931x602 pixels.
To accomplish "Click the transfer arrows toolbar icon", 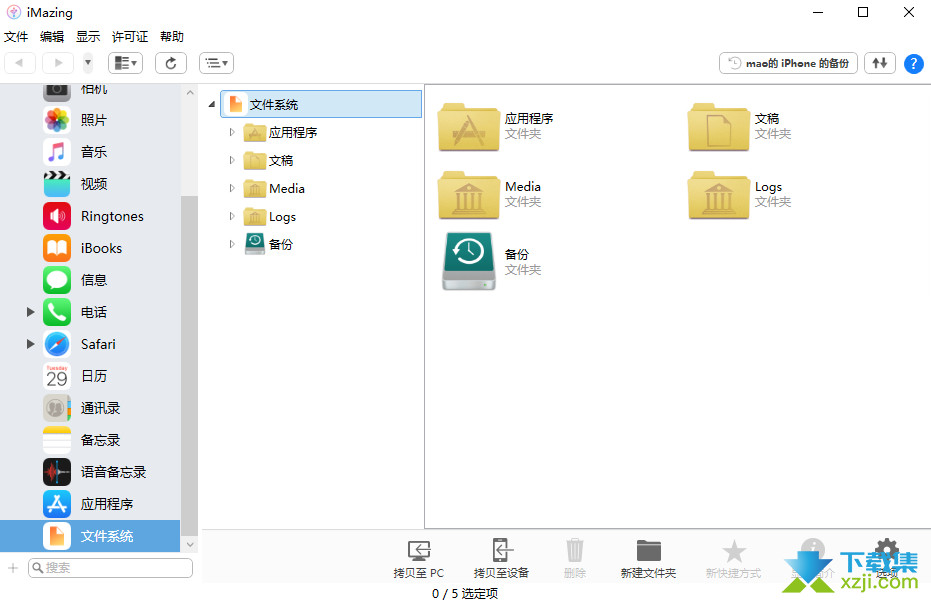I will pos(879,63).
